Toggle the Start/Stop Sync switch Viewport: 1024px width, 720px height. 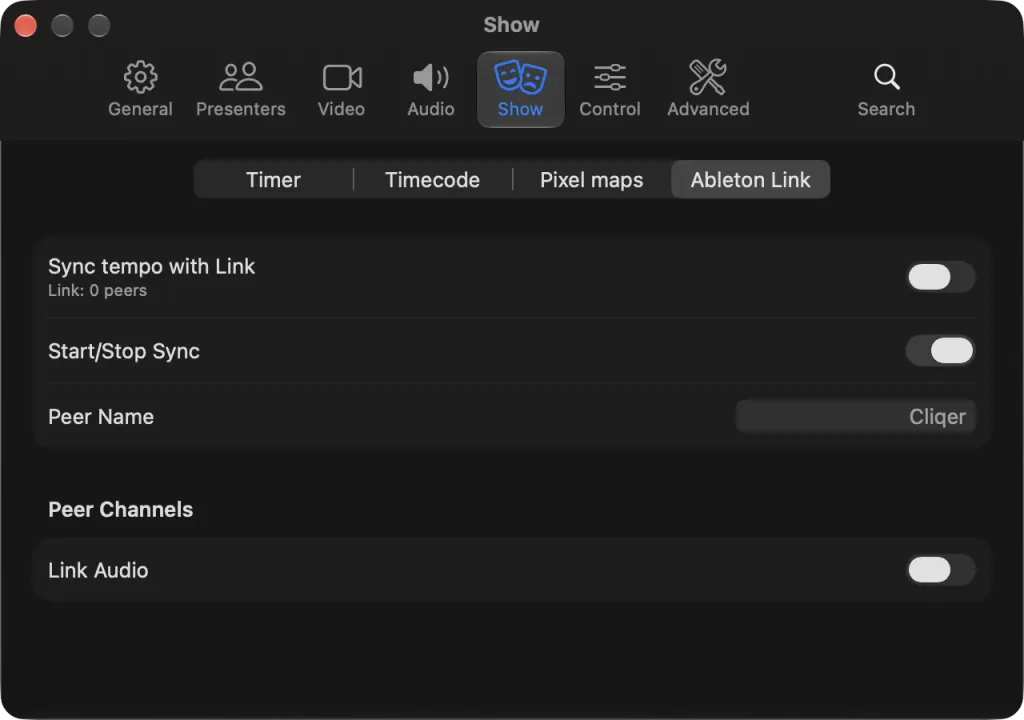pyautogui.click(x=940, y=351)
